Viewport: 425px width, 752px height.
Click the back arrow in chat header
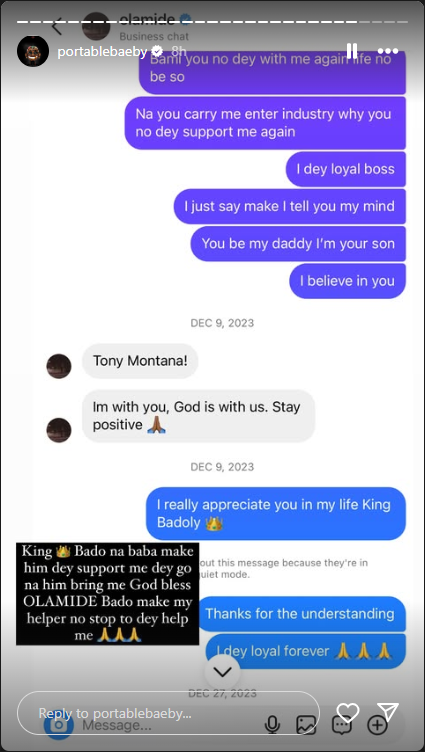click(x=58, y=26)
